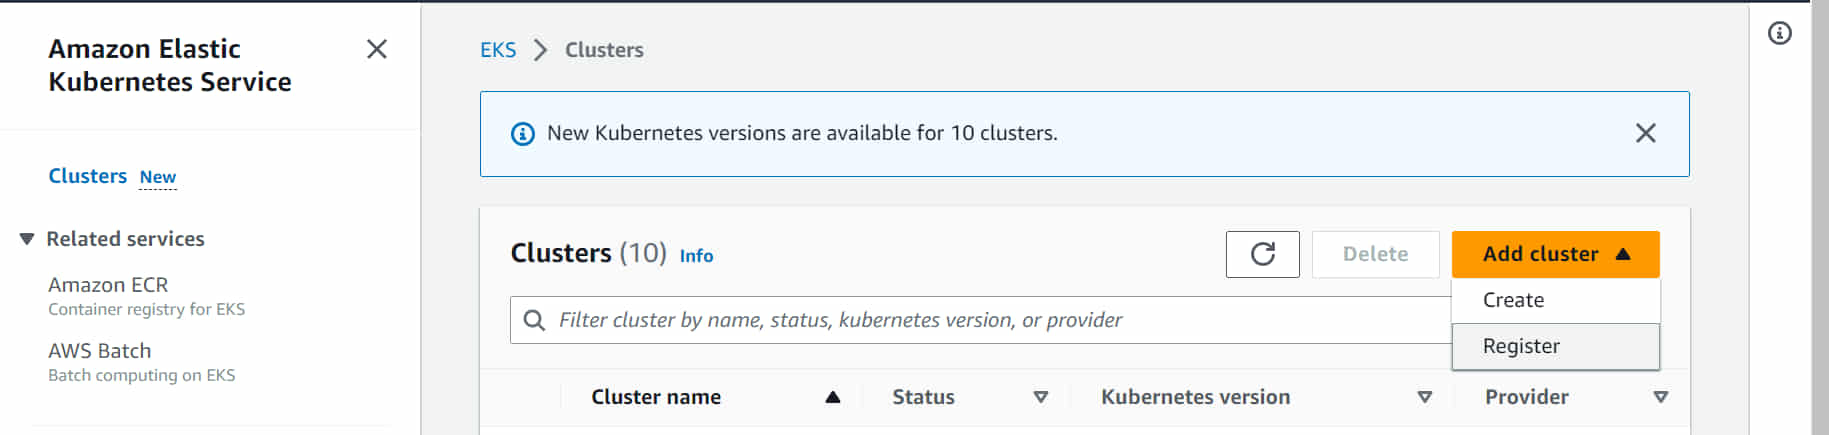Open the Clusters Info link

pos(696,256)
